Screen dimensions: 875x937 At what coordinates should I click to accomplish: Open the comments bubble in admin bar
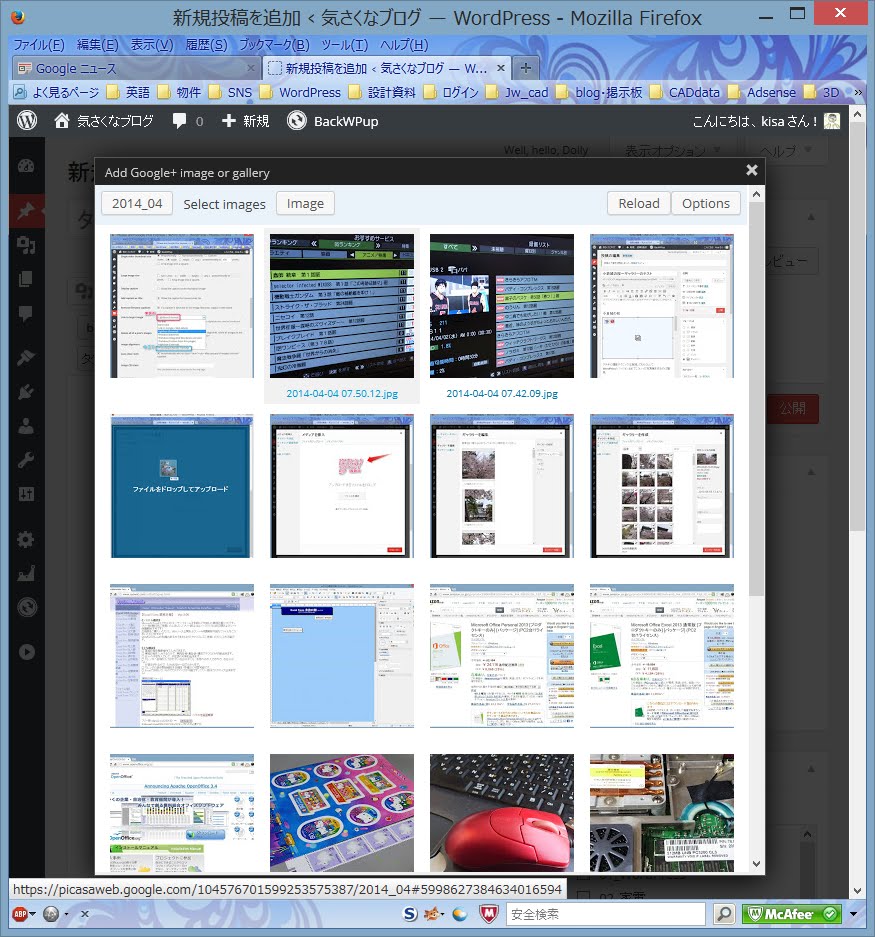(179, 121)
